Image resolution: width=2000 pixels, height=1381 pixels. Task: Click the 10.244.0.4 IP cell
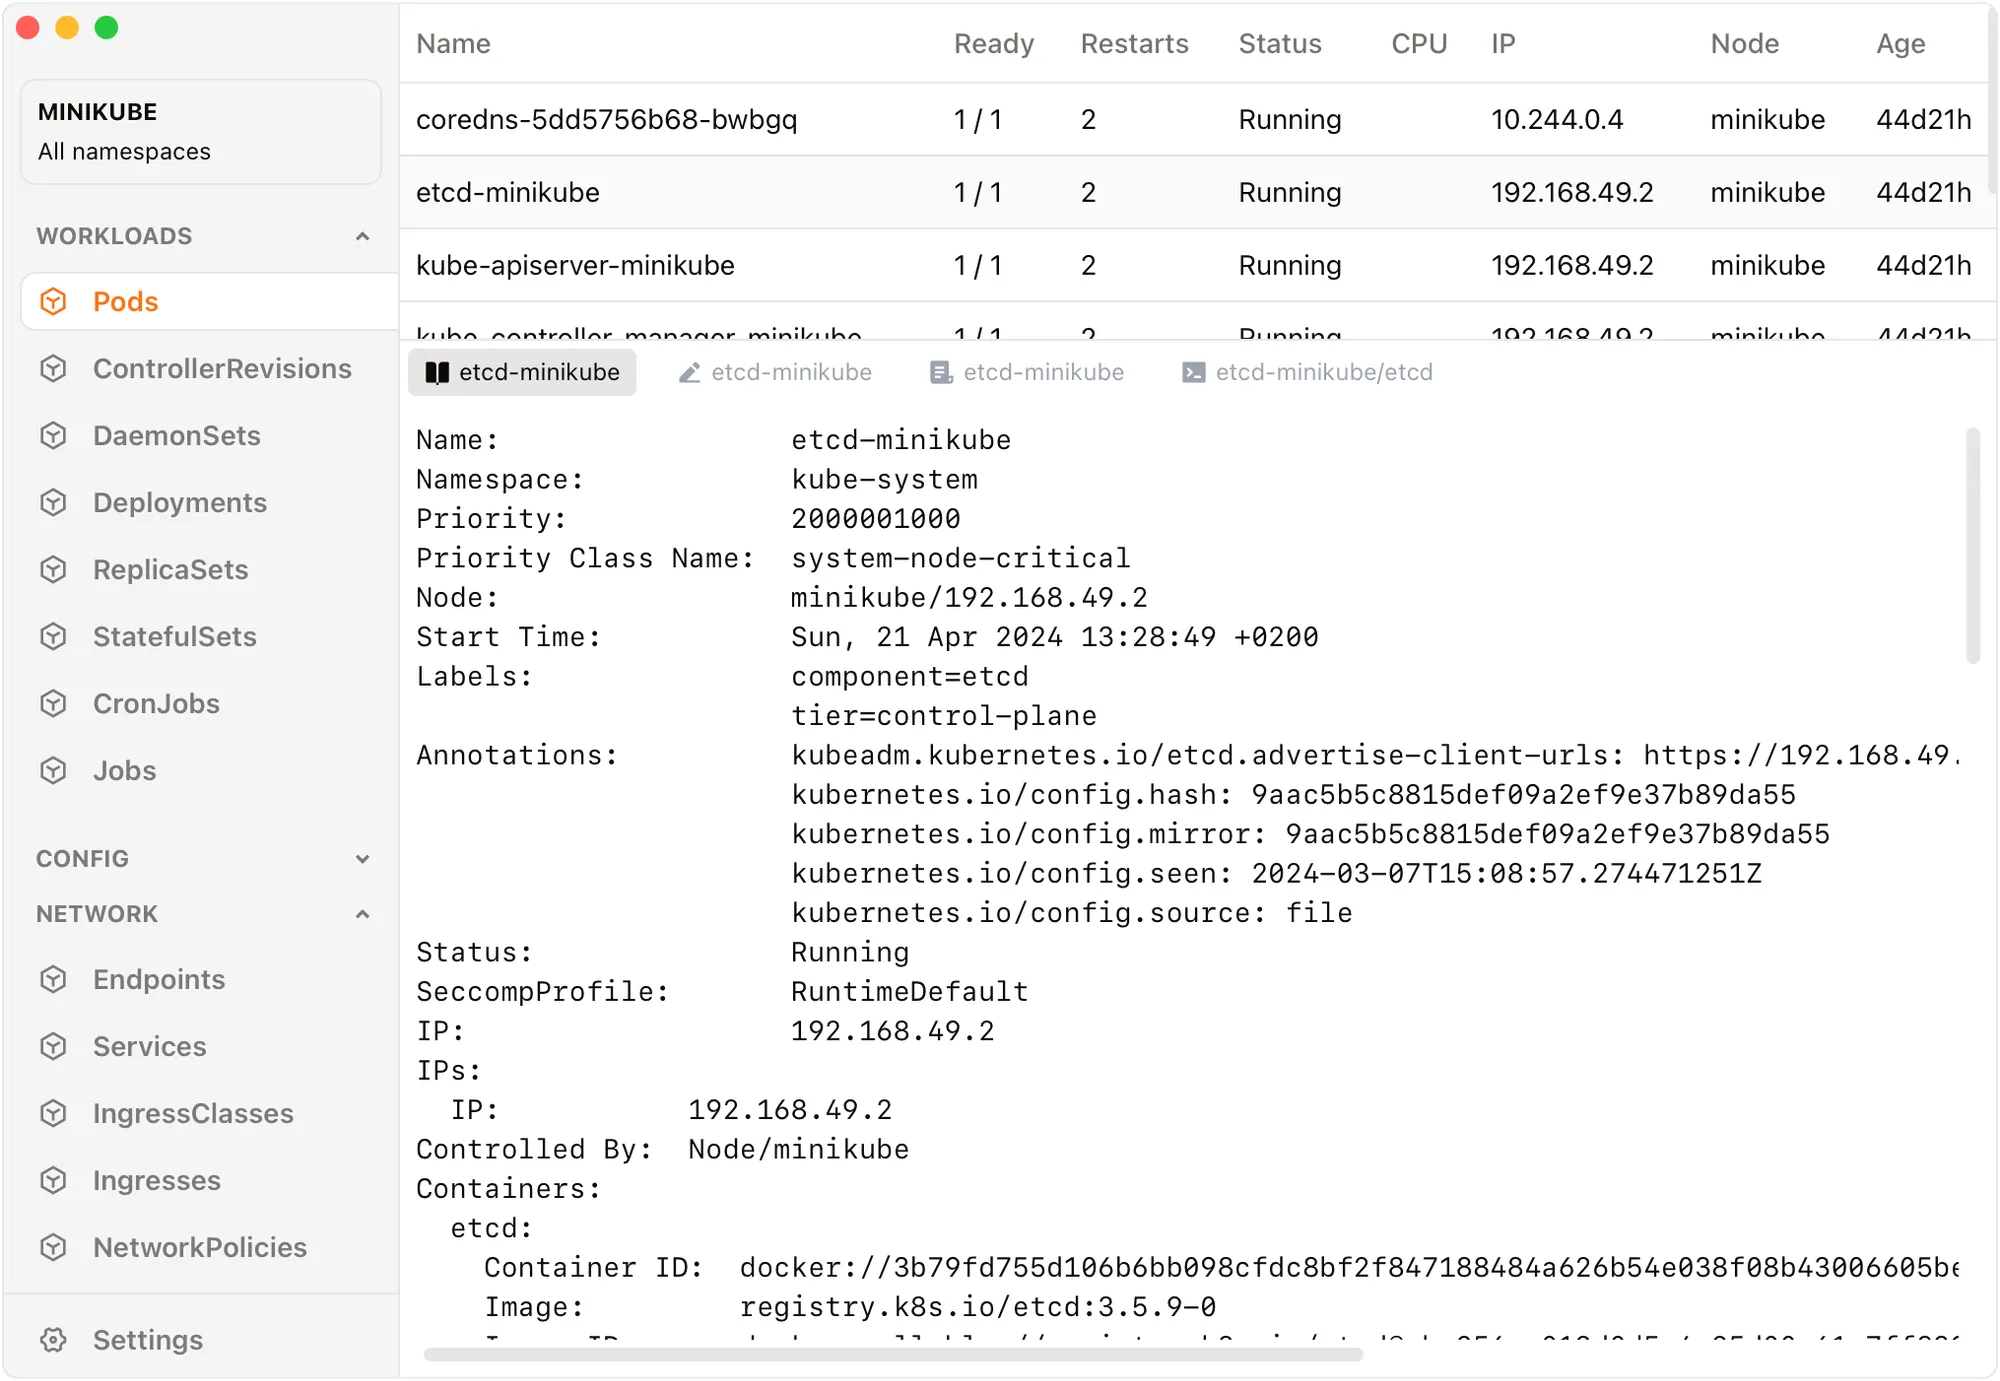point(1557,119)
